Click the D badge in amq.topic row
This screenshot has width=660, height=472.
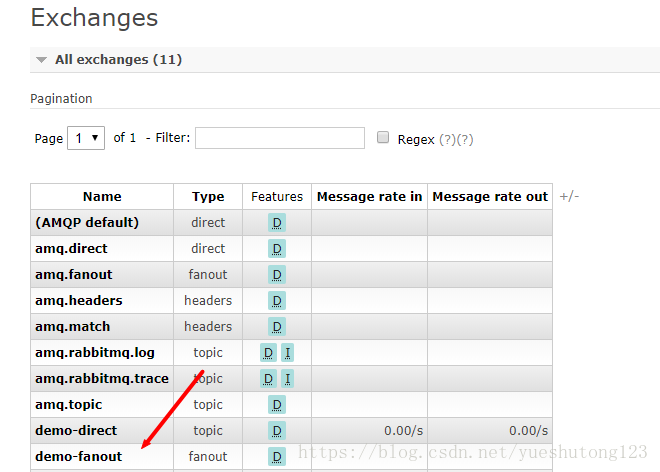(x=277, y=404)
